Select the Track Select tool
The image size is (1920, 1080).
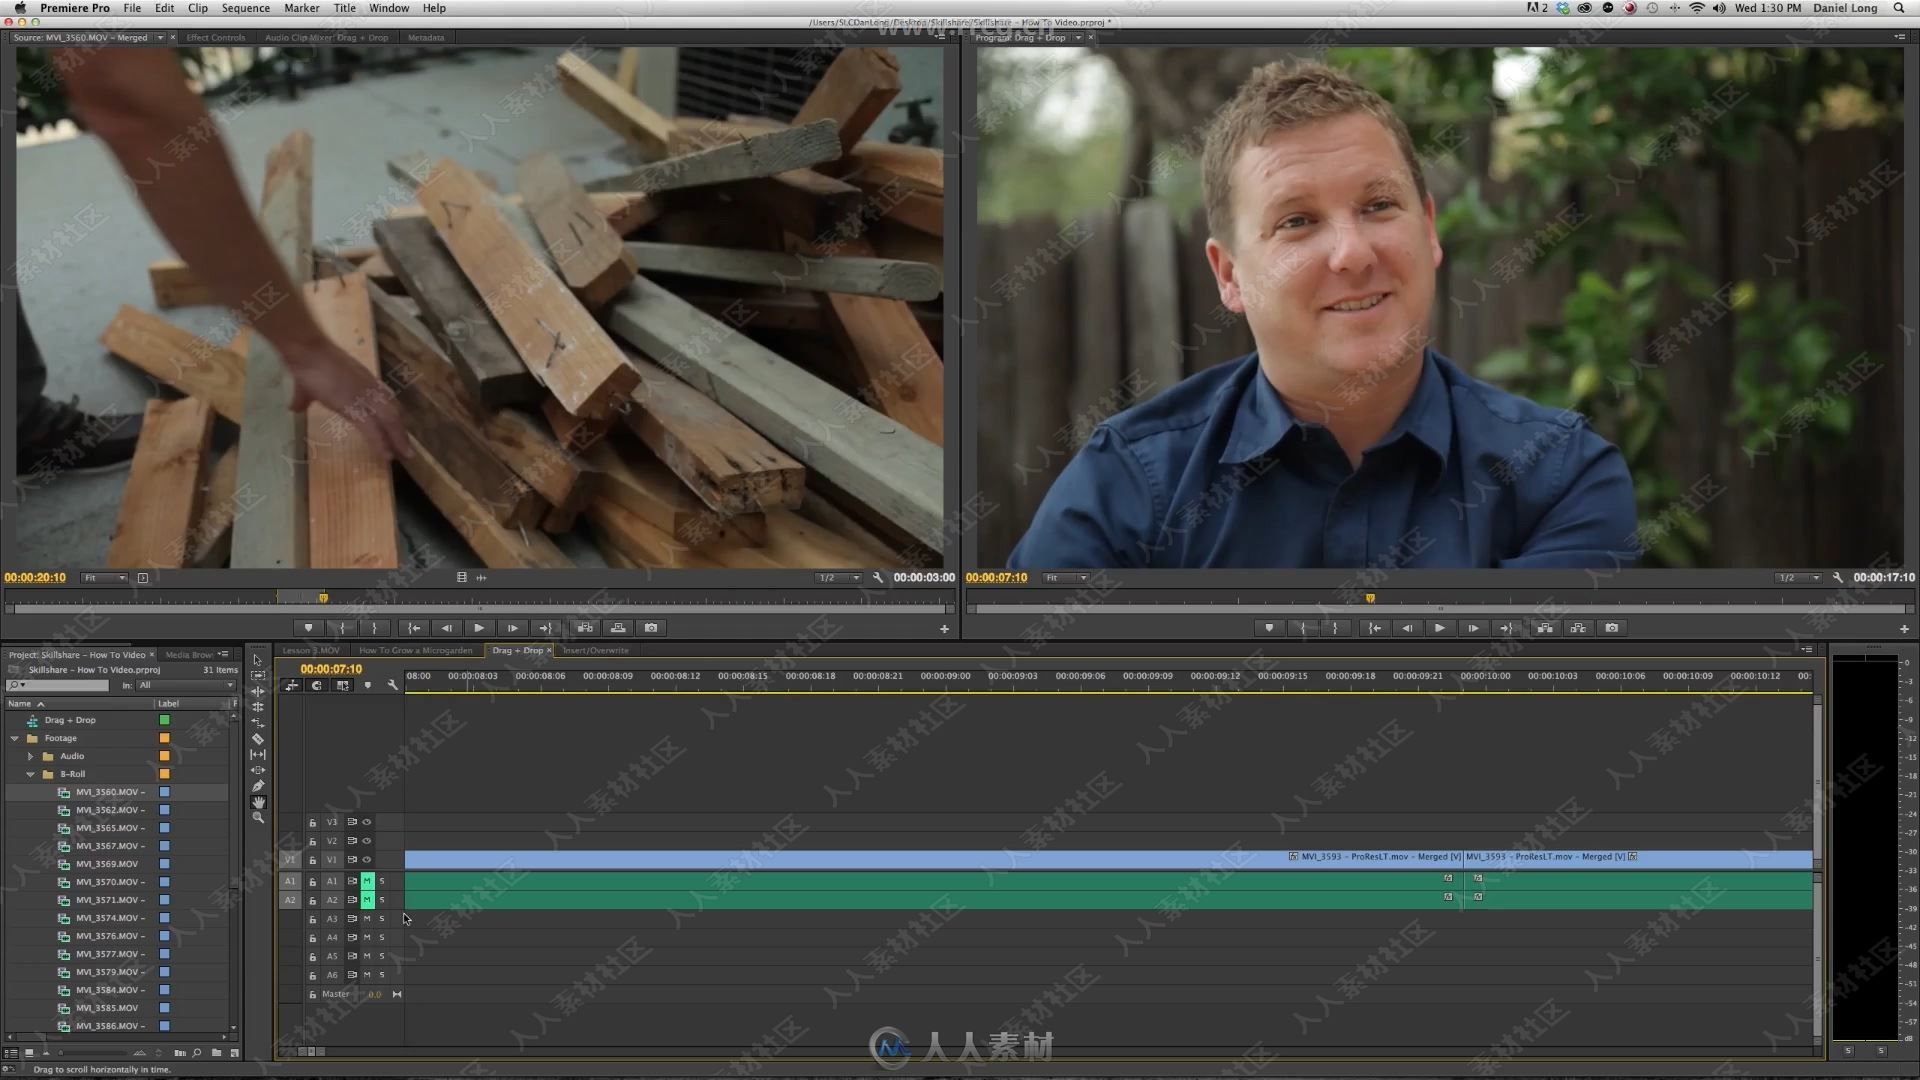click(x=257, y=675)
